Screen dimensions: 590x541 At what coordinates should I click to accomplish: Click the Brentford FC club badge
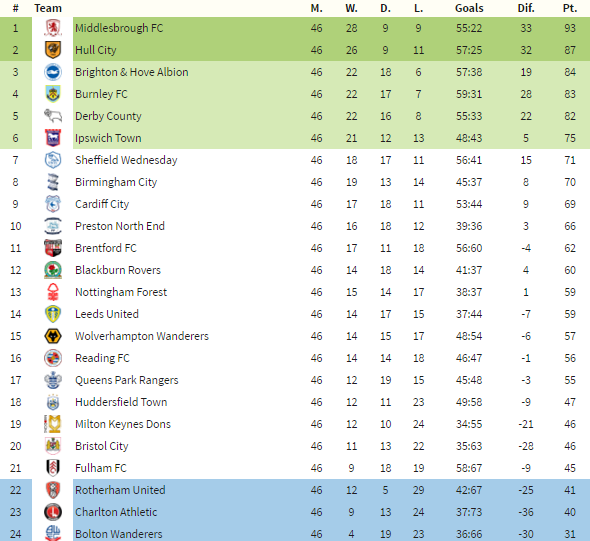pyautogui.click(x=53, y=248)
